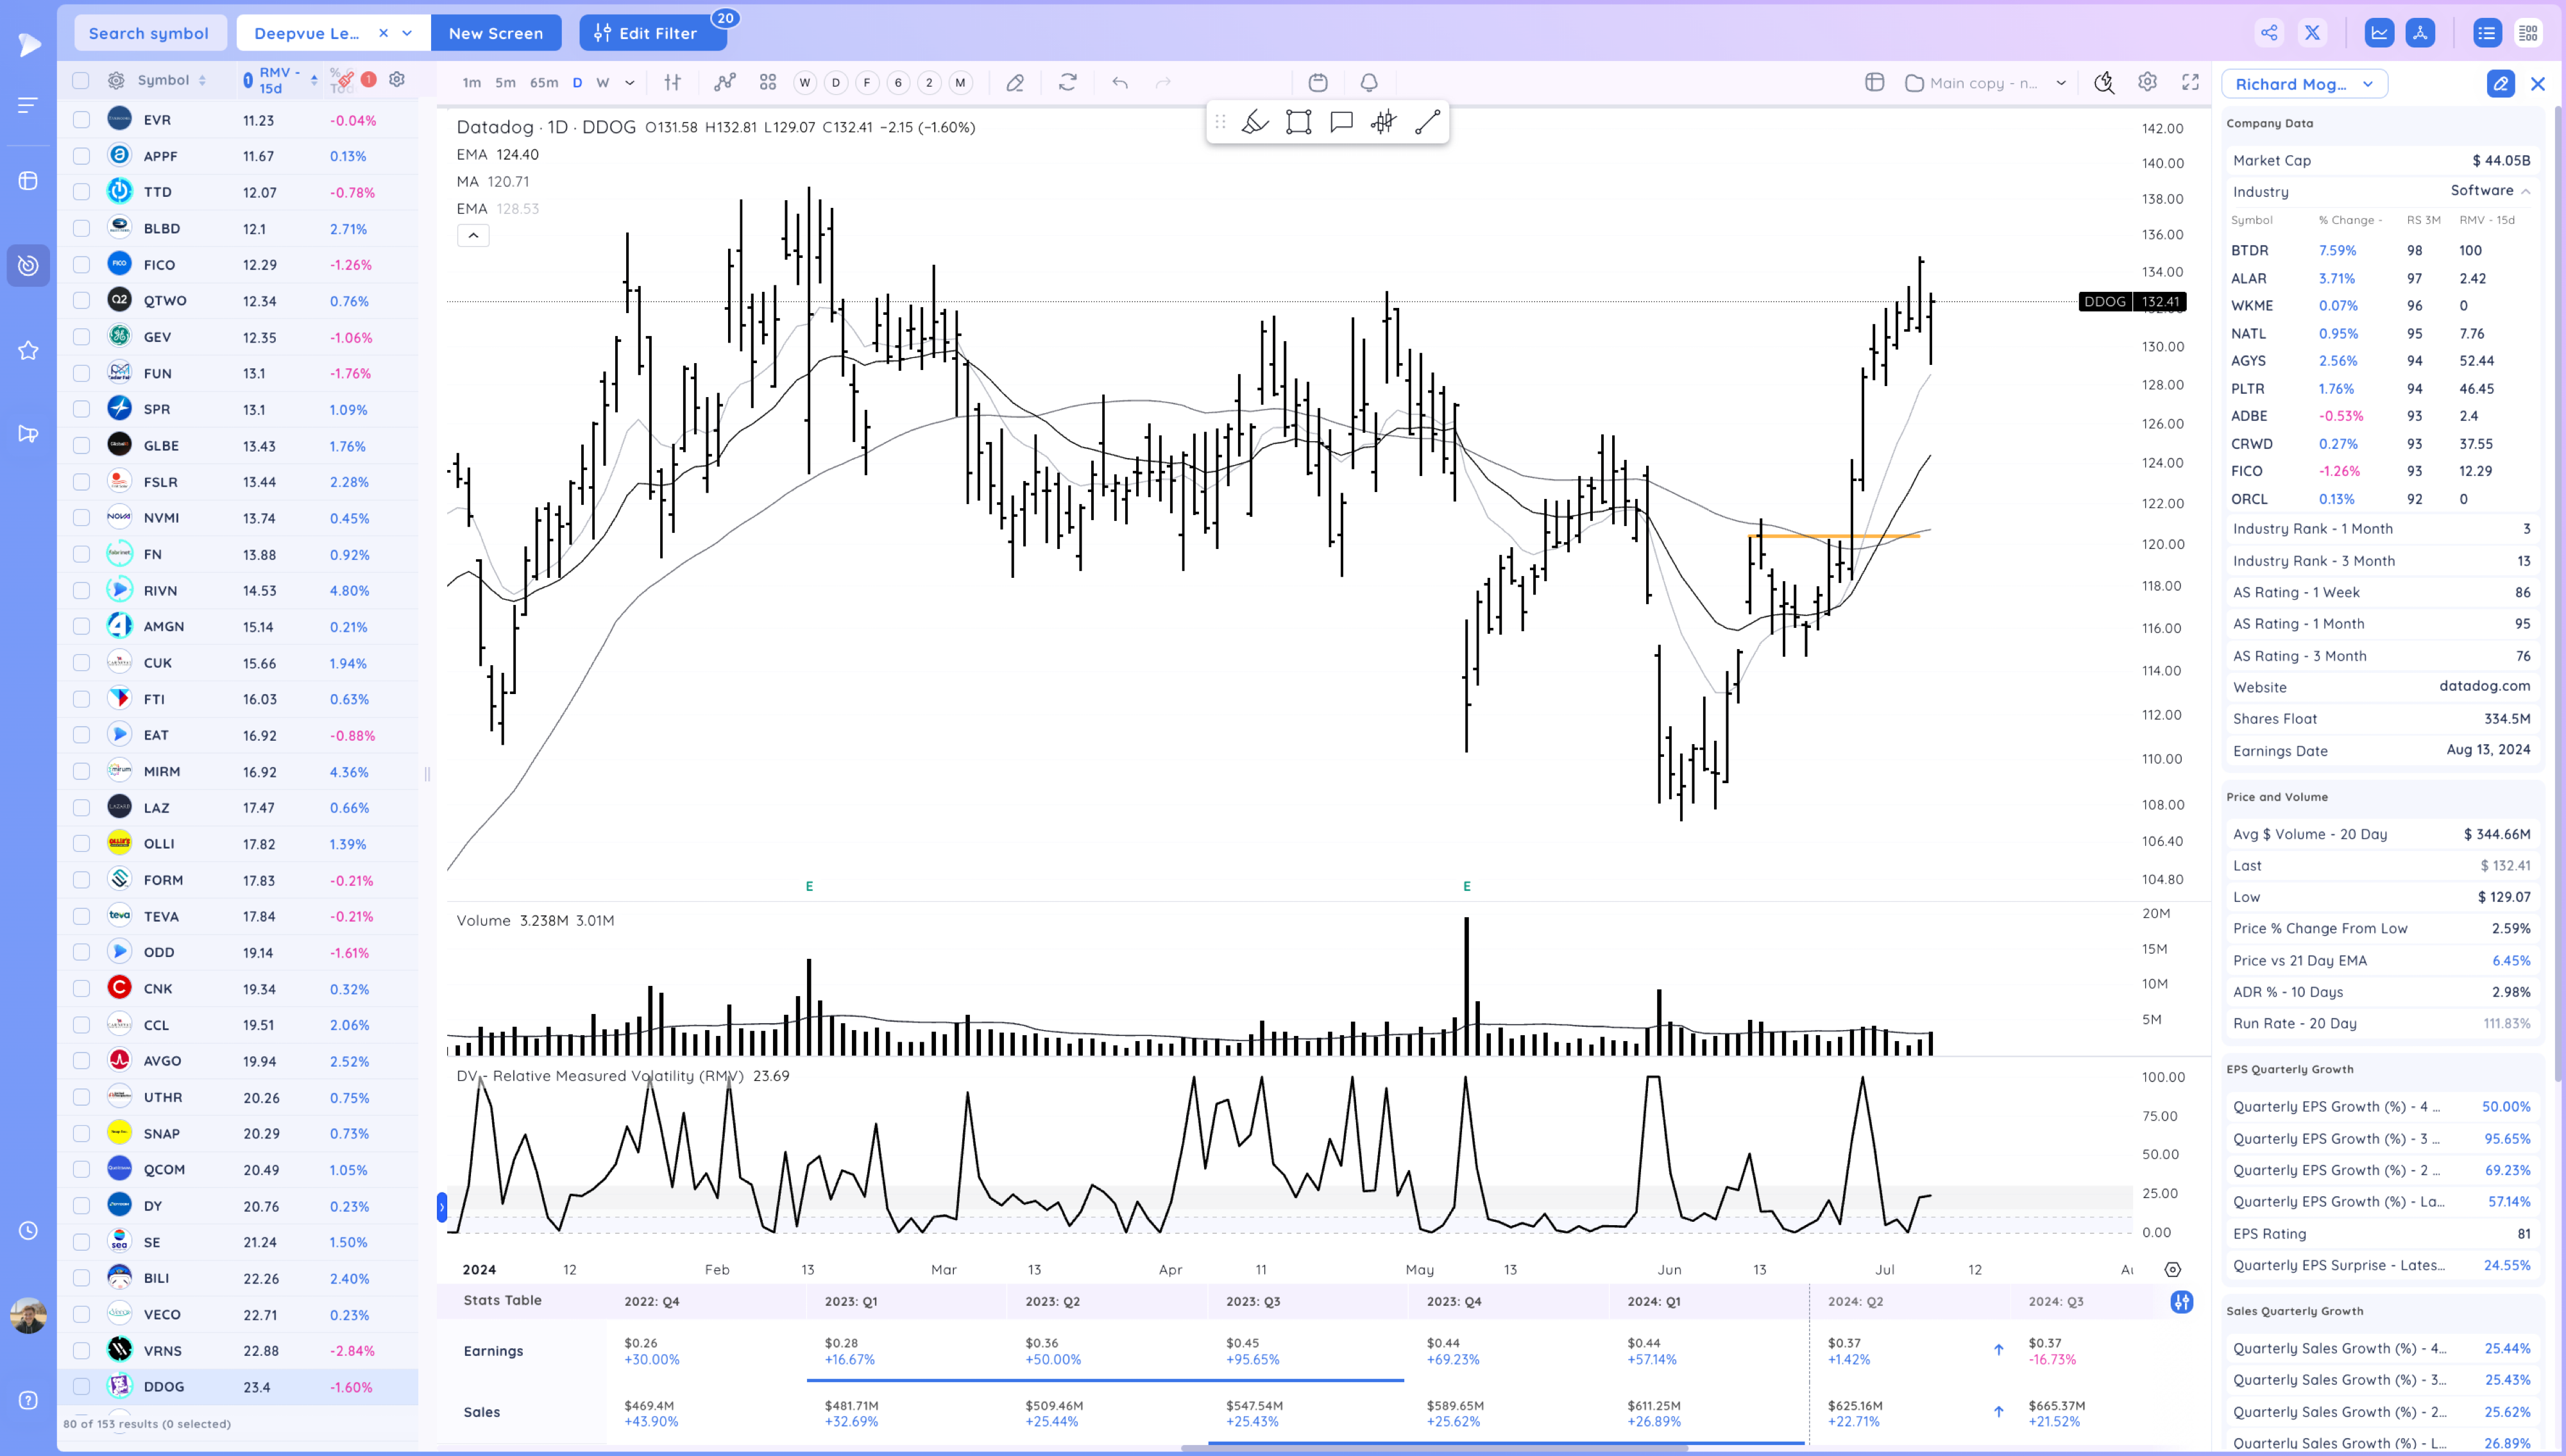Image resolution: width=2566 pixels, height=1456 pixels.
Task: Select the rectangle drawing tool
Action: 1298,123
